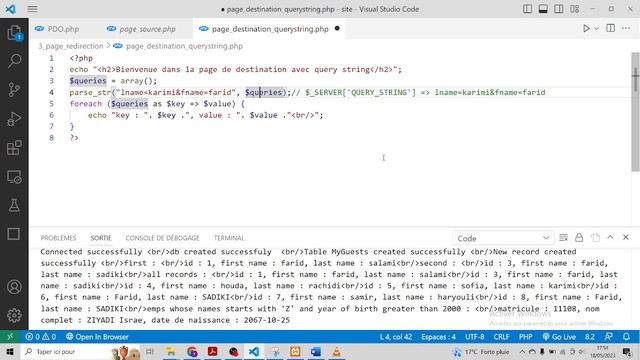The width and height of the screenshot is (640, 360).
Task: Switch to the PDO.php tab
Action: tap(63, 29)
